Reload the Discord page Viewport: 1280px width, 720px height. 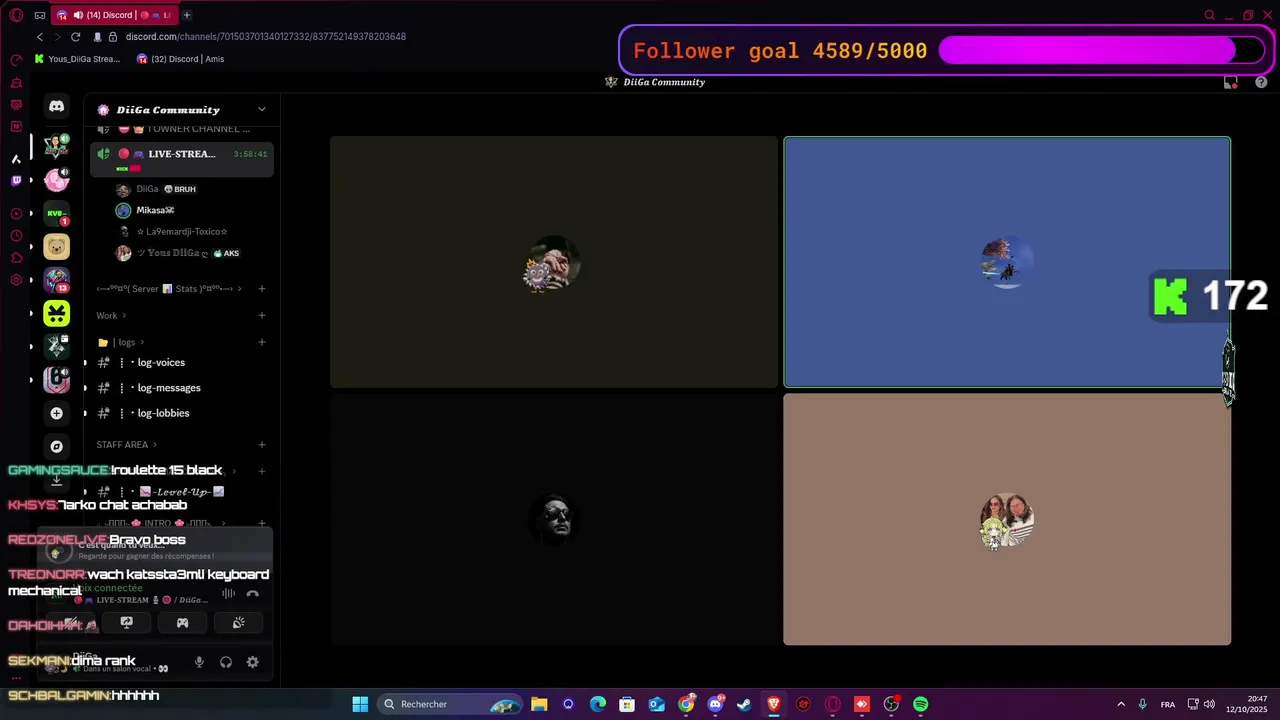click(x=75, y=37)
